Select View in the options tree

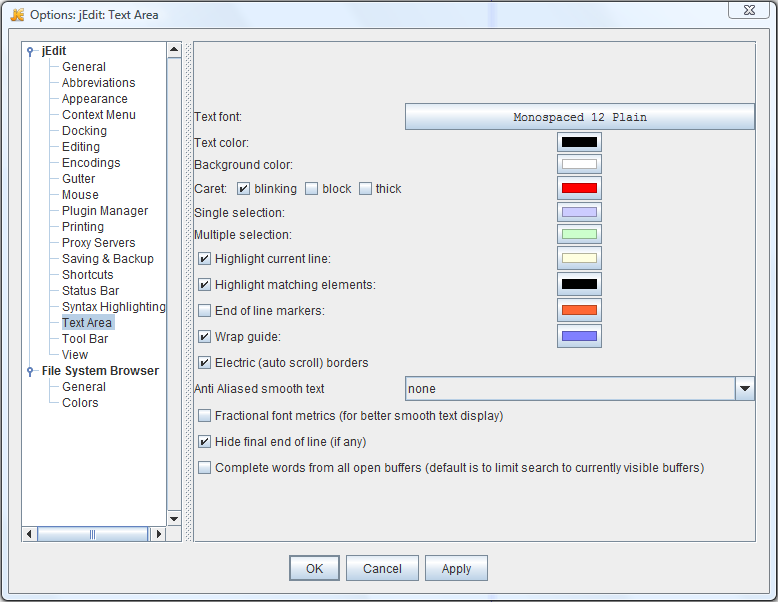[75, 355]
